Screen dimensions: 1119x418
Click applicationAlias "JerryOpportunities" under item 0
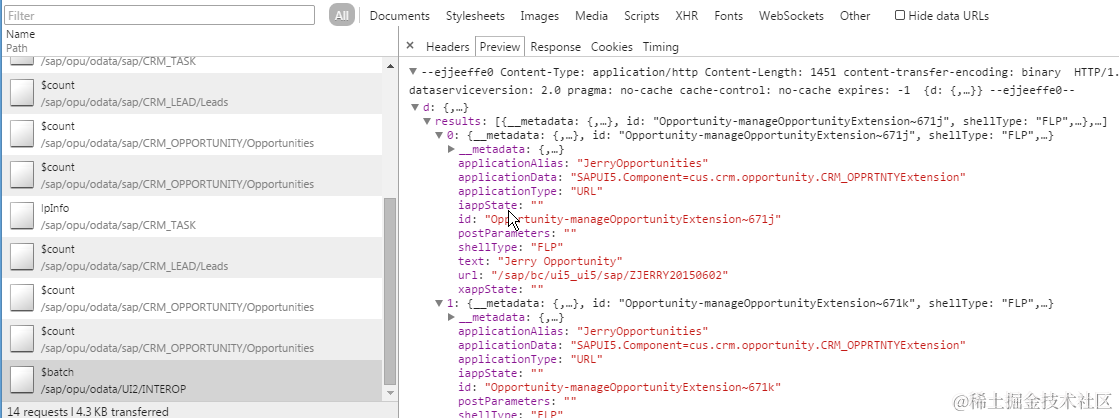click(x=642, y=163)
